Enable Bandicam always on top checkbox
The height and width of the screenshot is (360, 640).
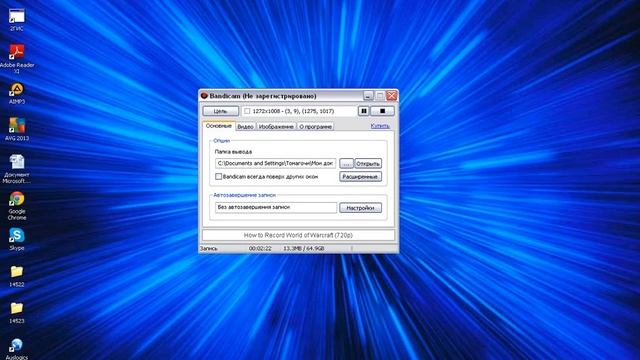pos(218,176)
